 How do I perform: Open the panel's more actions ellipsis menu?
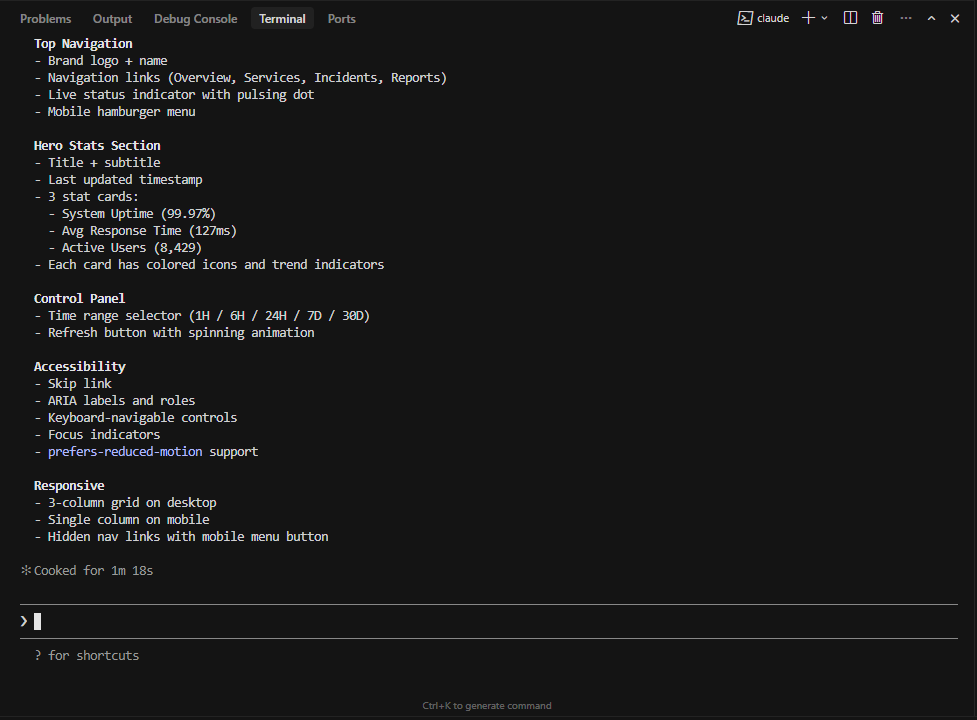point(905,18)
